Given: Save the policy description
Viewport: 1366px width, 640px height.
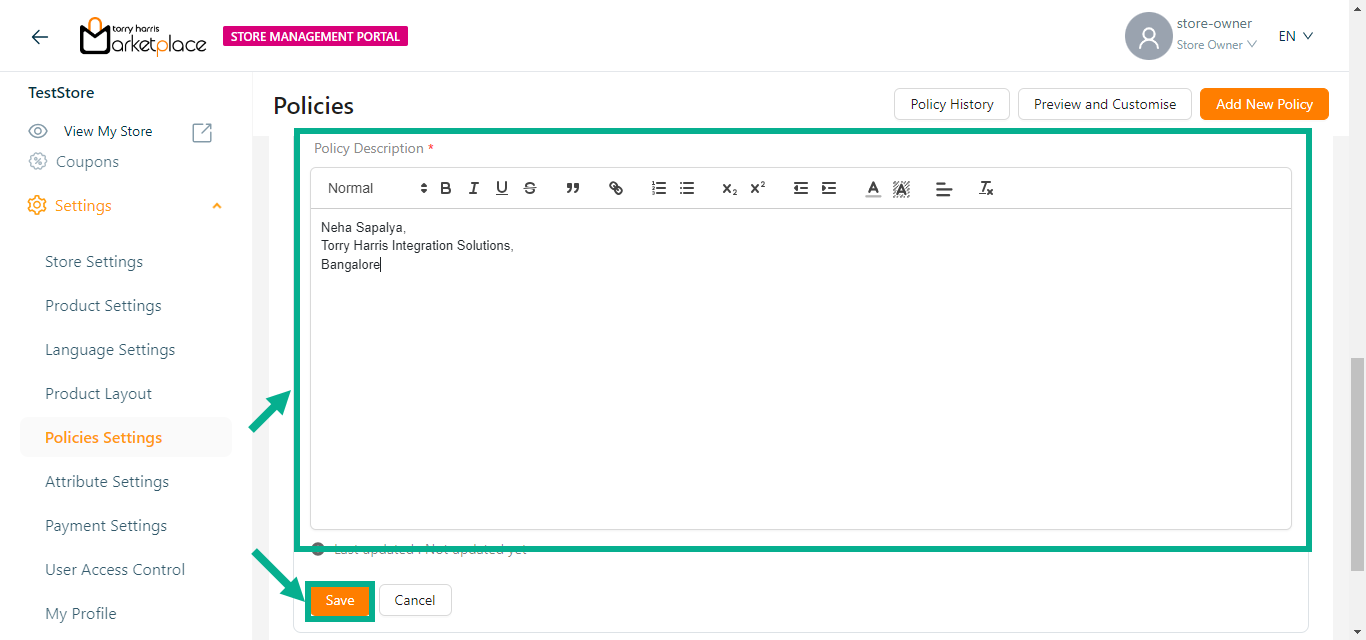Looking at the screenshot, I should point(340,600).
